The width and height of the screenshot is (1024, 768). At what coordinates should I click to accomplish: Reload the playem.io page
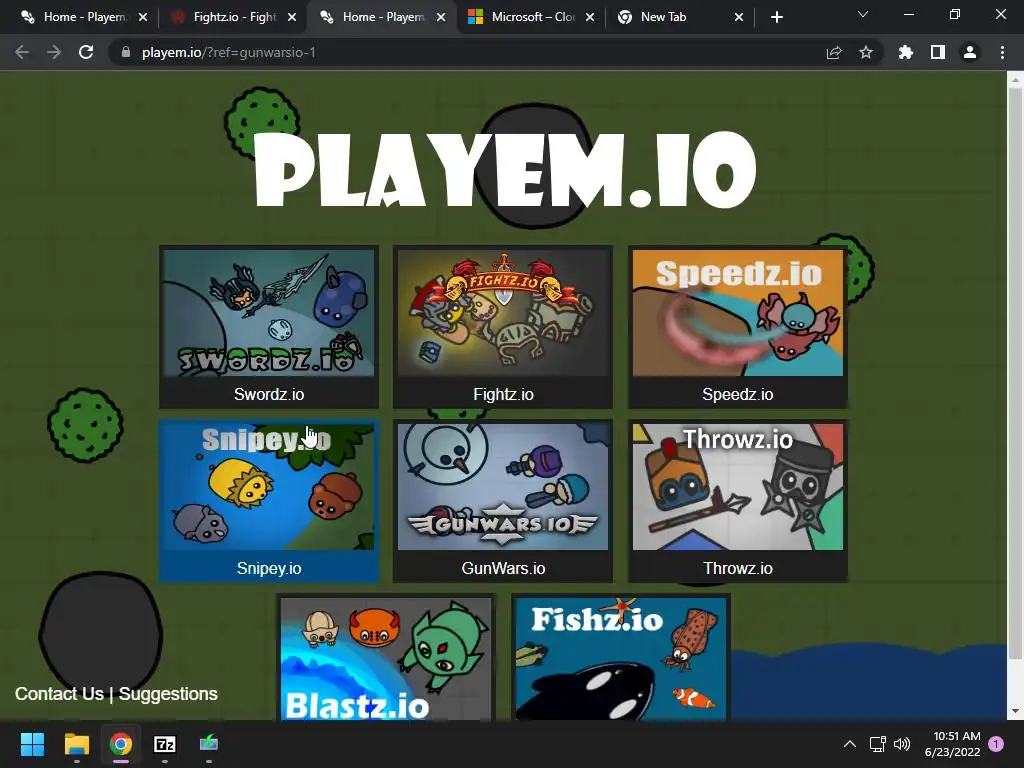(x=86, y=52)
